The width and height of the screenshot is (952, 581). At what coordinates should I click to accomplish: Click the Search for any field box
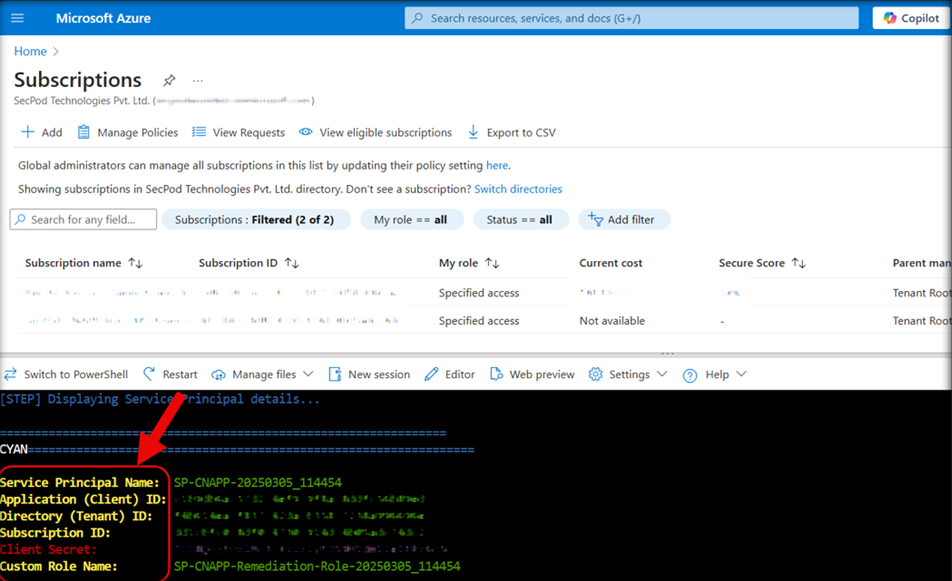pos(83,219)
